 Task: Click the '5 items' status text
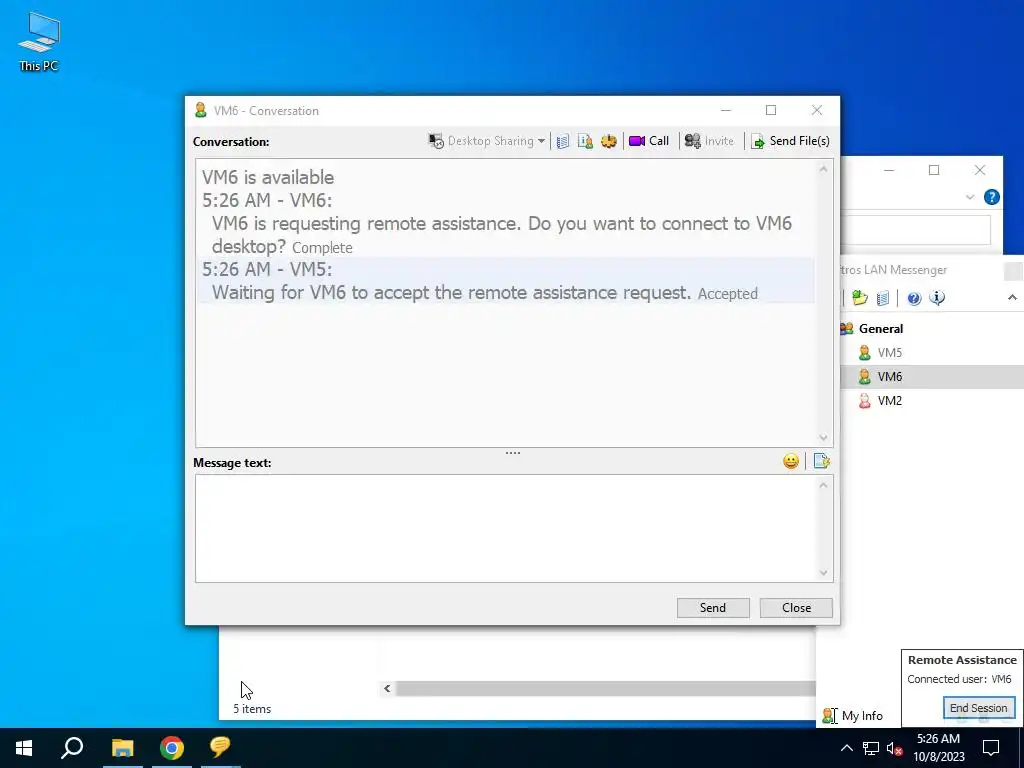[252, 709]
